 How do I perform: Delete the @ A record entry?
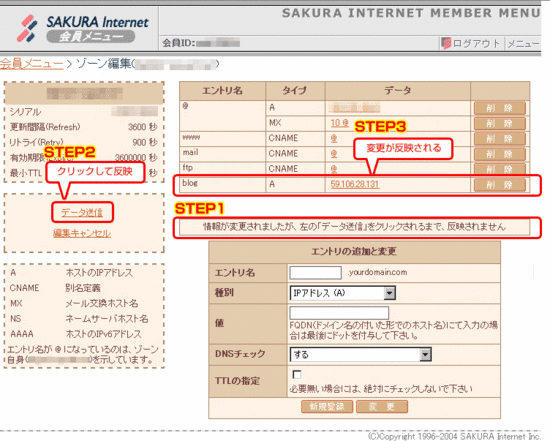pos(499,108)
